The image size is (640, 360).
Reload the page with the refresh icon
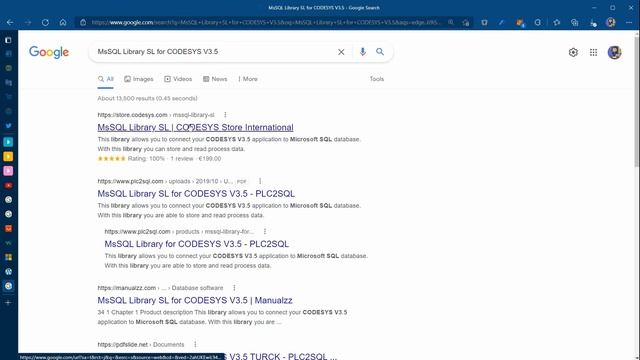point(45,22)
